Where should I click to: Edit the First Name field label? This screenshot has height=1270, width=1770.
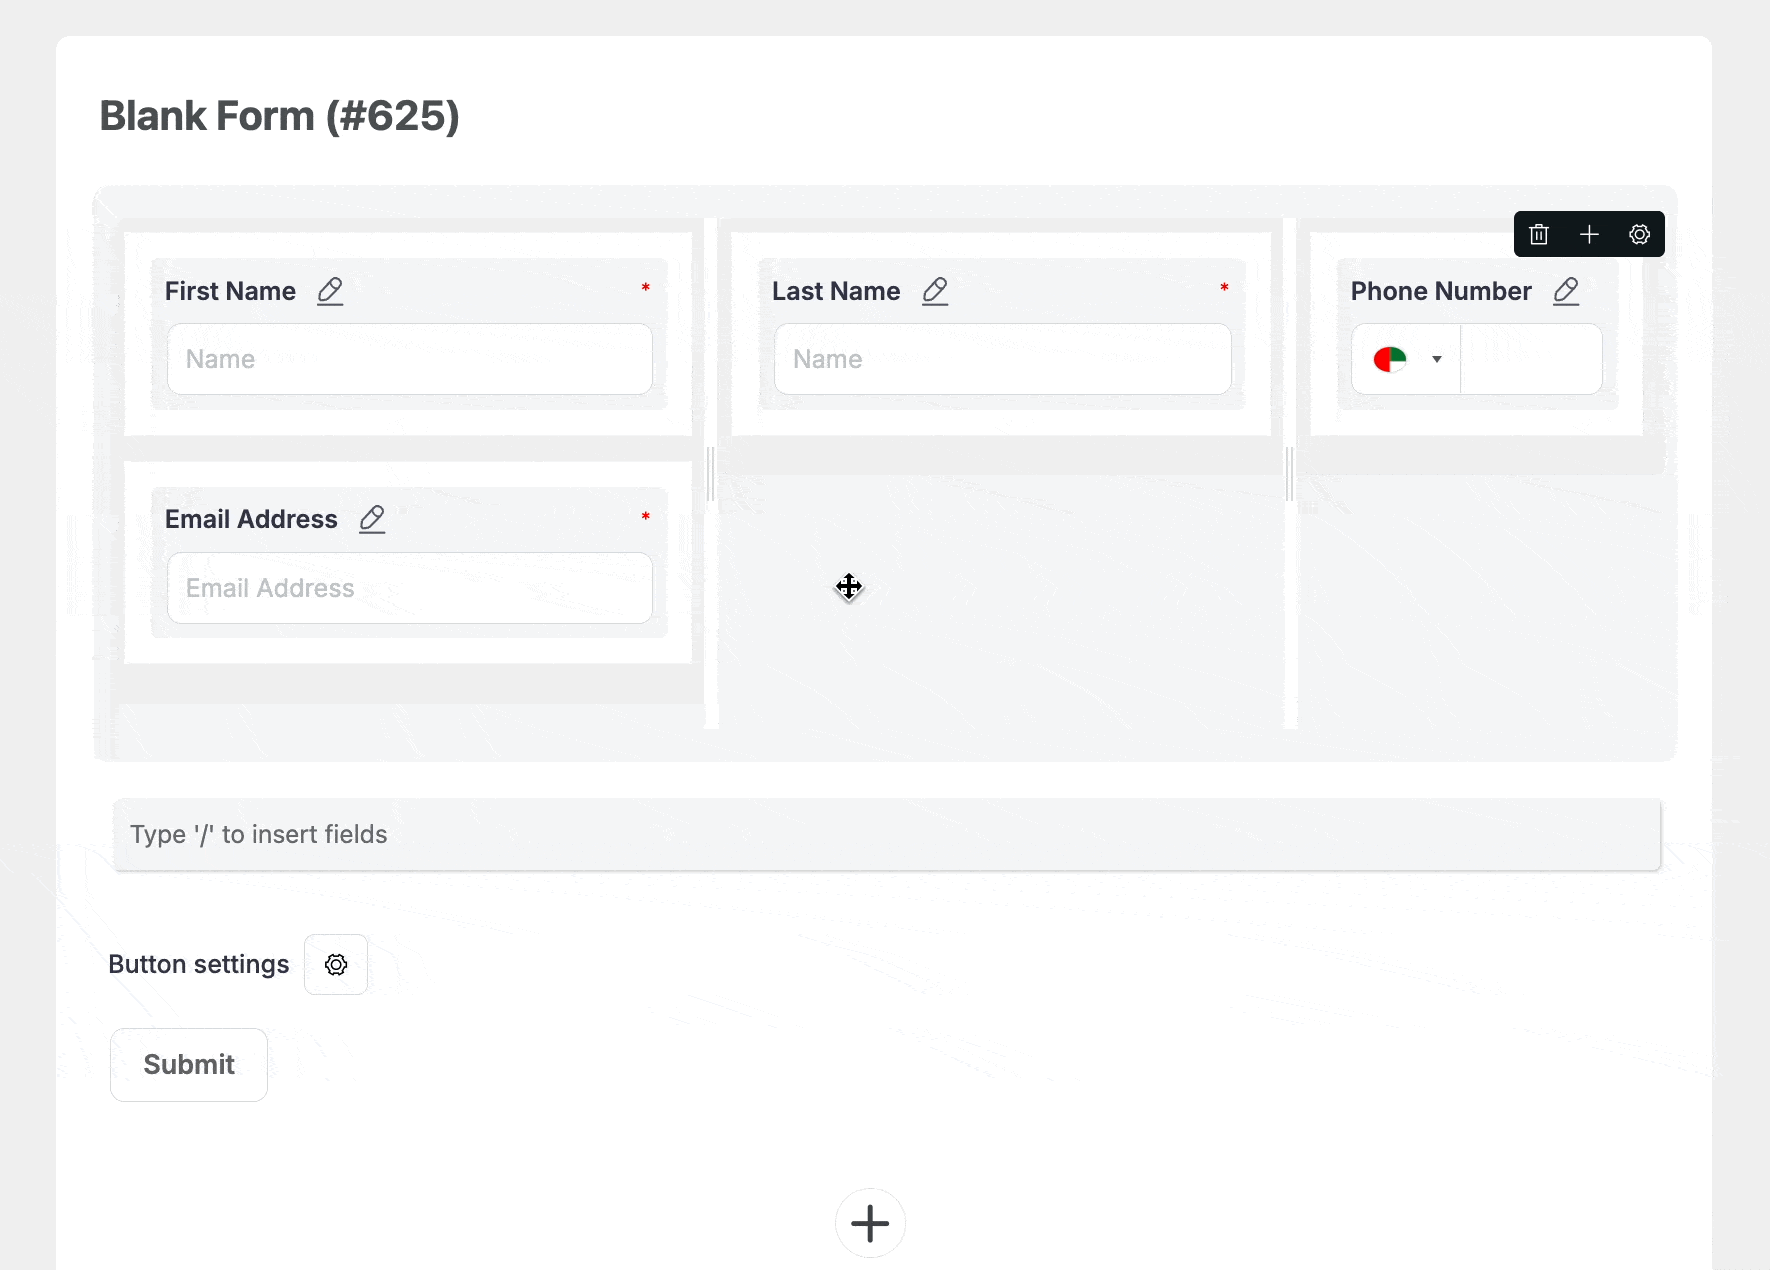point(330,291)
